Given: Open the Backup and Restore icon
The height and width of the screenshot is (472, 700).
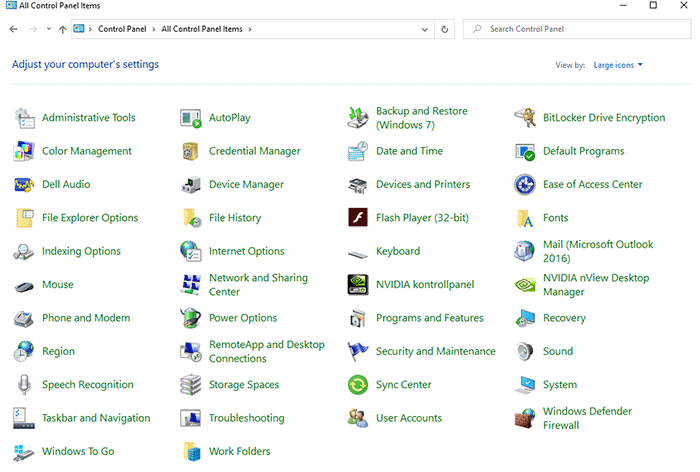Looking at the screenshot, I should [x=358, y=118].
